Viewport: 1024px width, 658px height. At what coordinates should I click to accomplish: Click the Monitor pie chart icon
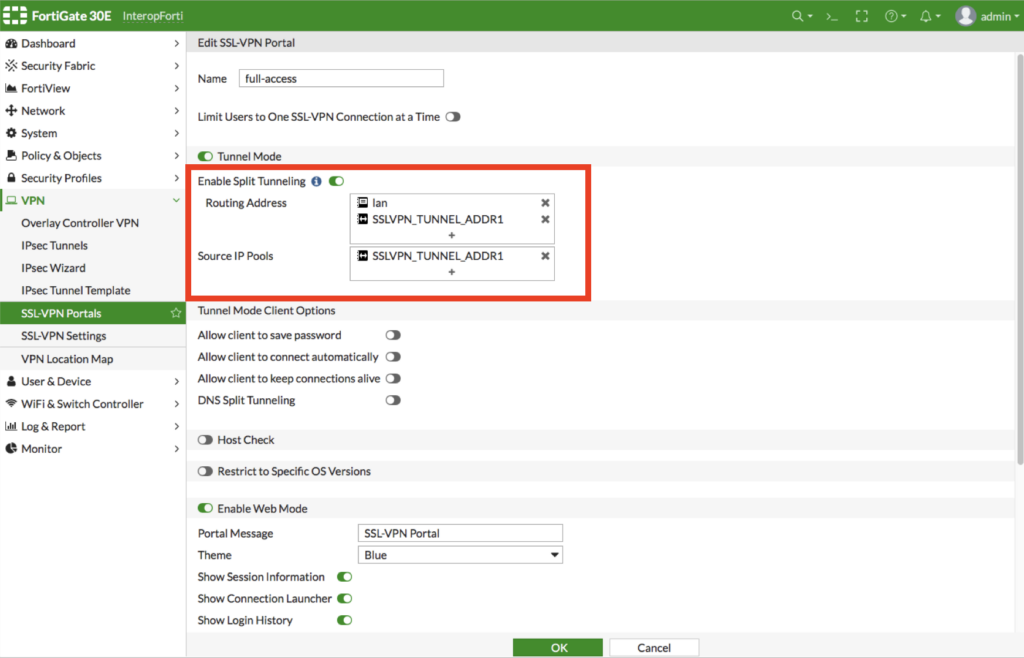click(11, 448)
